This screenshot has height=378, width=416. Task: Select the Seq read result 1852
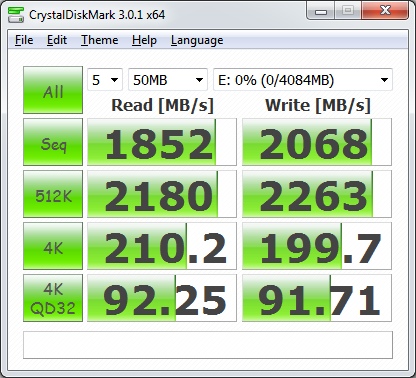point(162,142)
